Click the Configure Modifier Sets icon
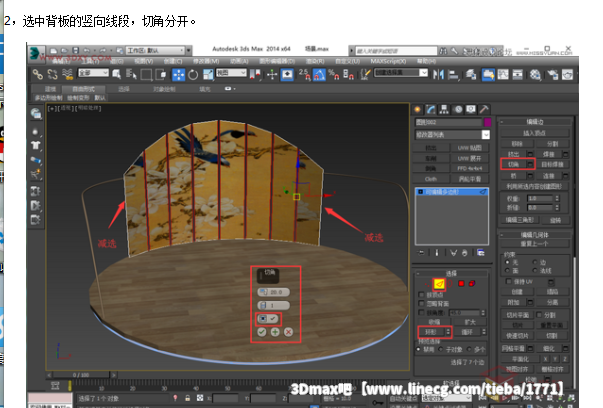 tap(481, 253)
